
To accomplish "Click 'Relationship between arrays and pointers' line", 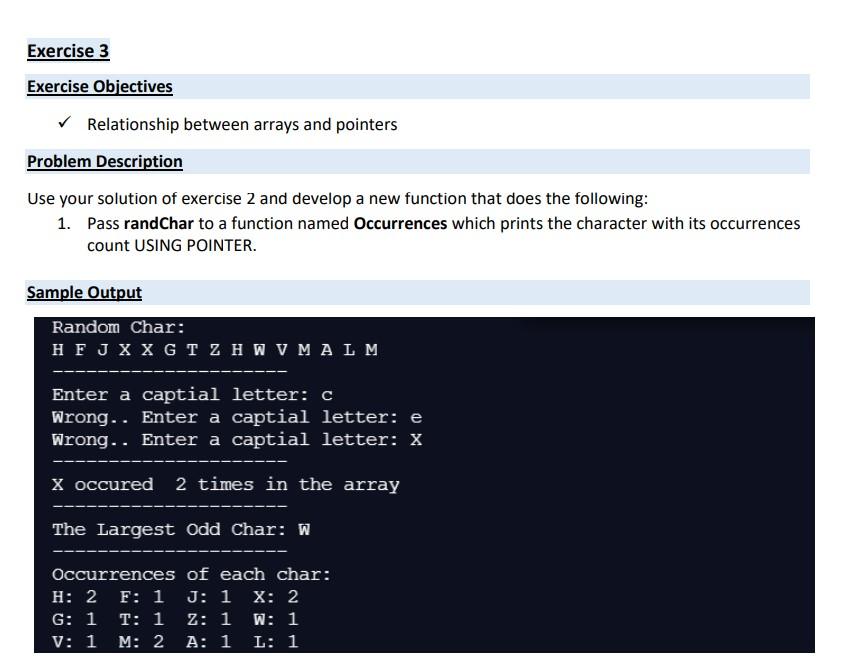I will 242,125.
